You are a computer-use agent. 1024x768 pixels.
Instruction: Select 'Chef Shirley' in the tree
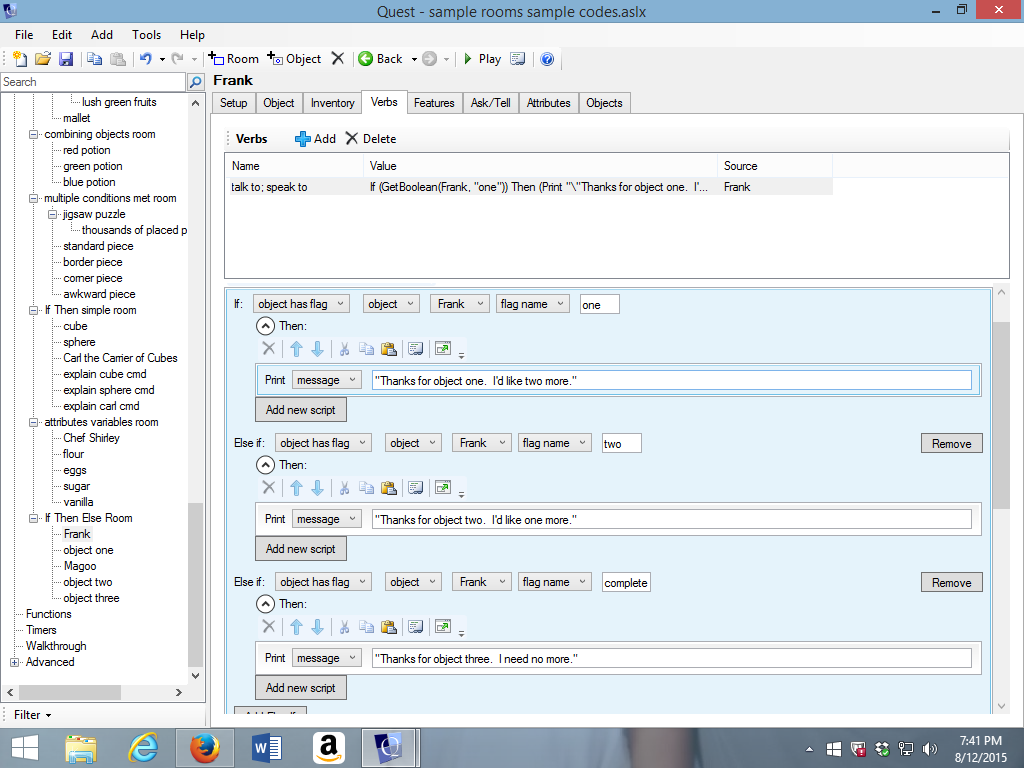pos(91,438)
